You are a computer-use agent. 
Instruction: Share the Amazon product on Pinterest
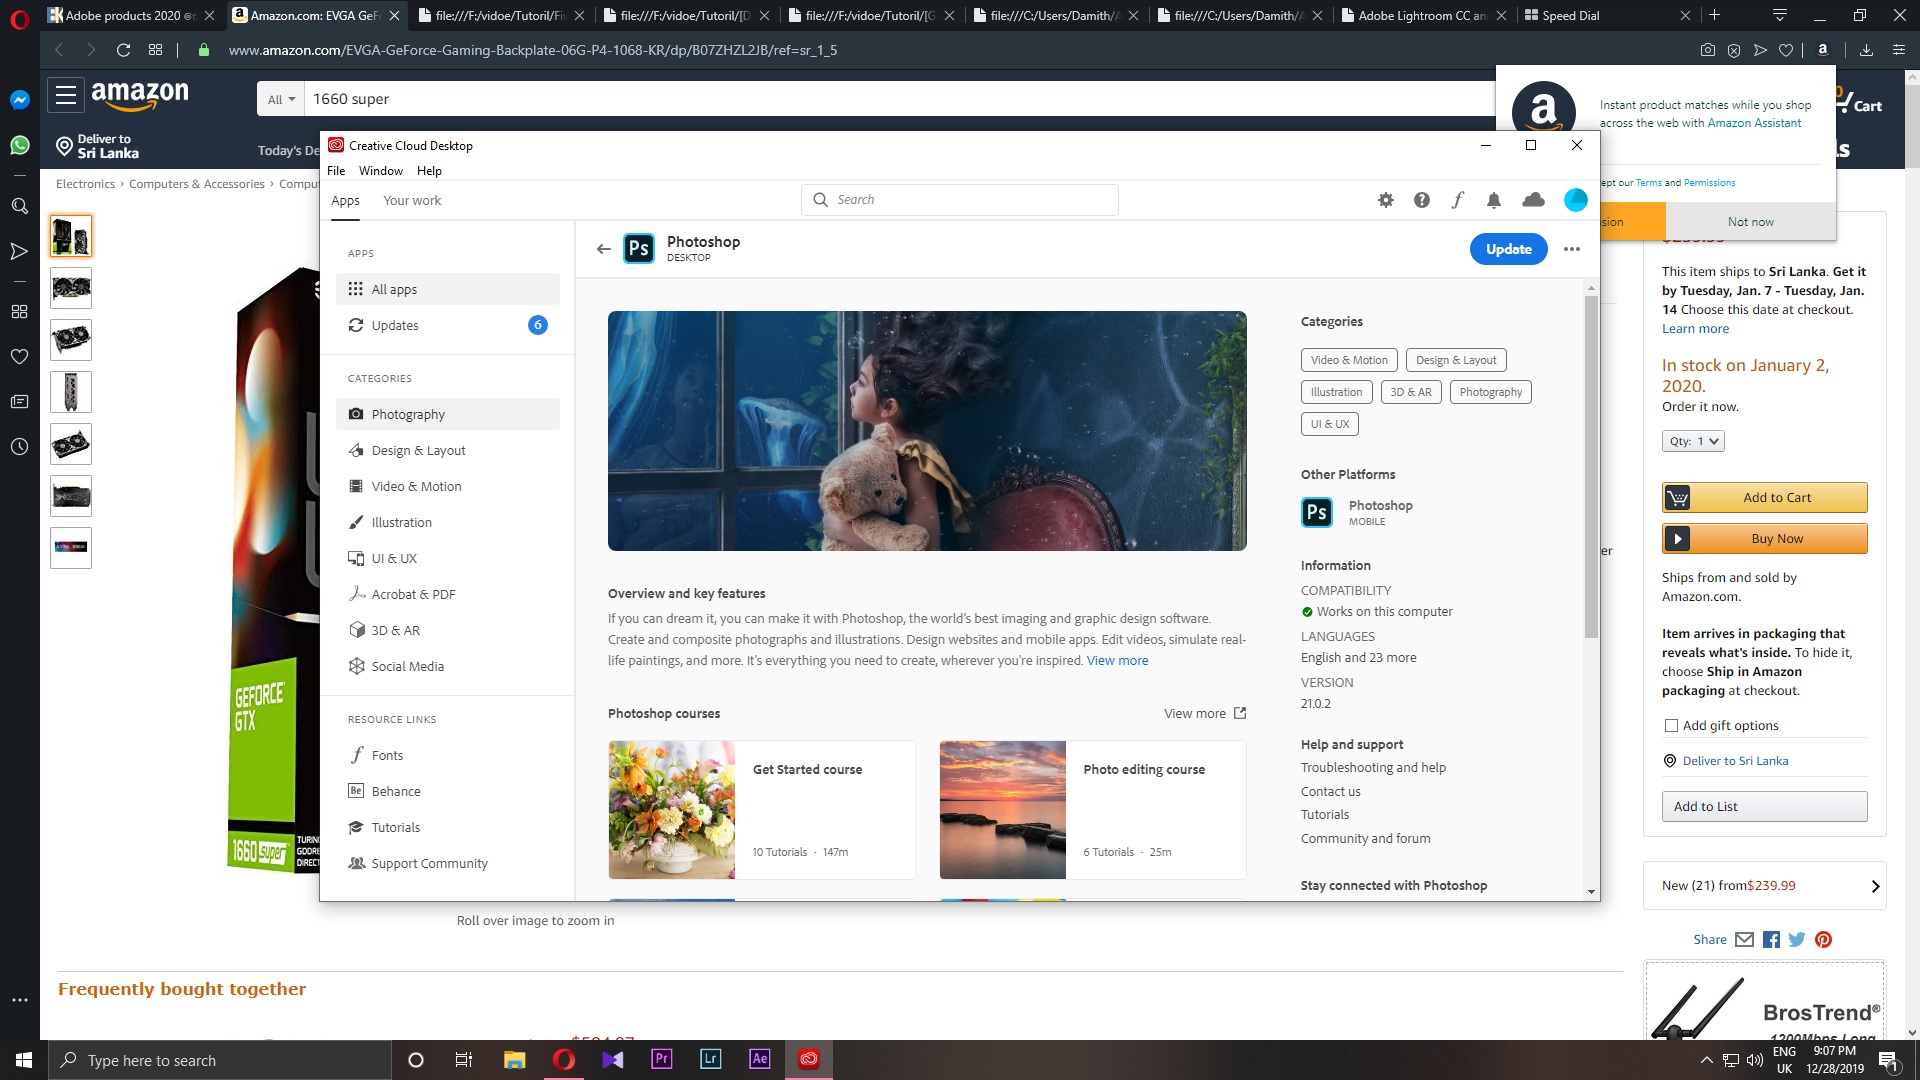(1823, 940)
